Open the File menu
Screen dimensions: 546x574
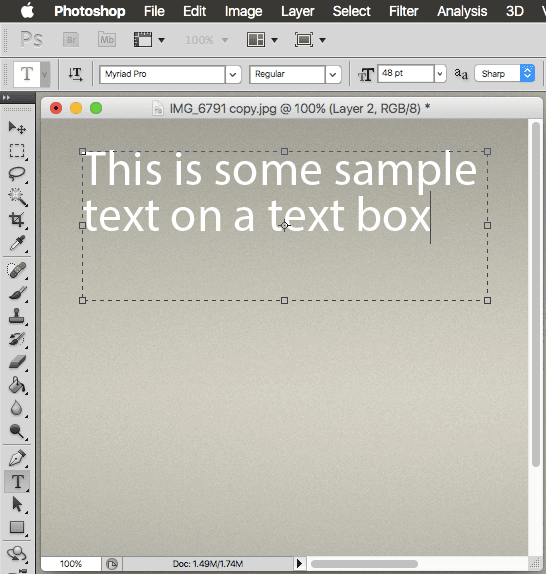pos(154,11)
